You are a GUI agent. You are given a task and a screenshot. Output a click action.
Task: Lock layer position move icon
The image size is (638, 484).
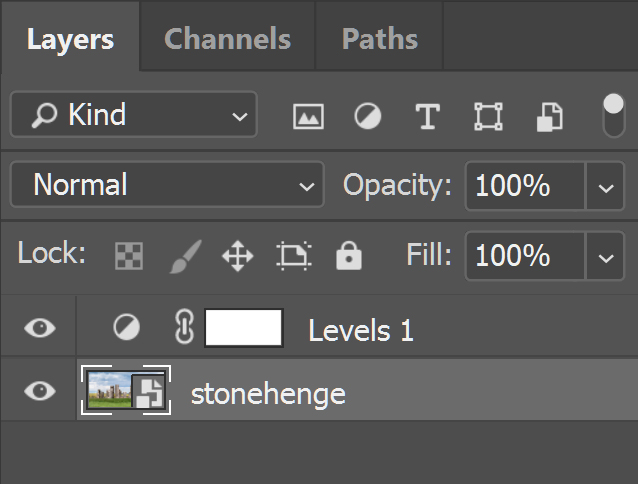point(238,256)
